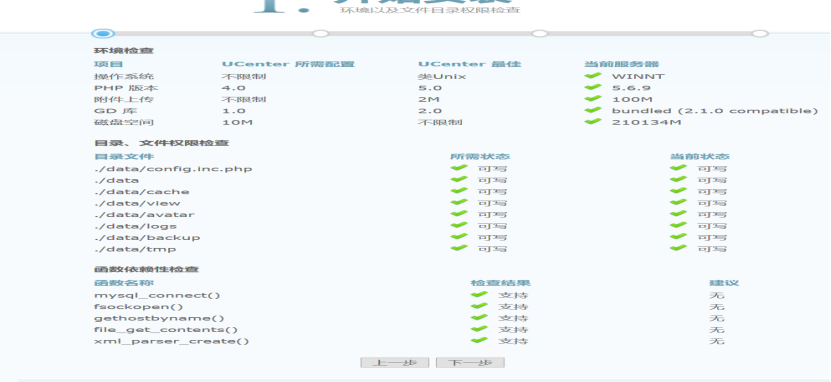Select the ./data/tmp path text
The width and height of the screenshot is (831, 382).
click(x=135, y=249)
